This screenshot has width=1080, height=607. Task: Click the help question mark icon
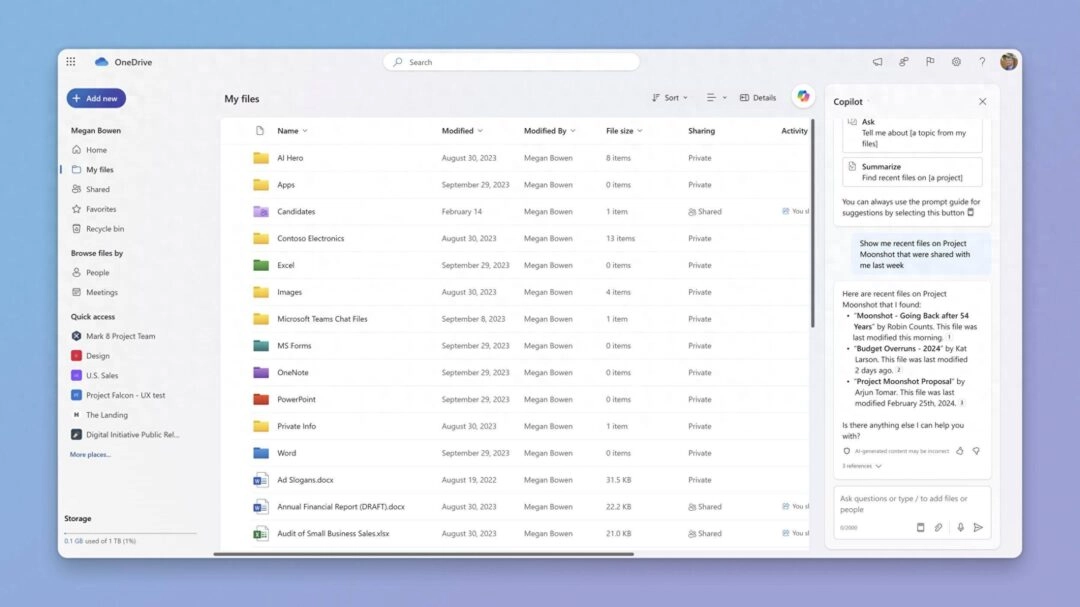982,62
